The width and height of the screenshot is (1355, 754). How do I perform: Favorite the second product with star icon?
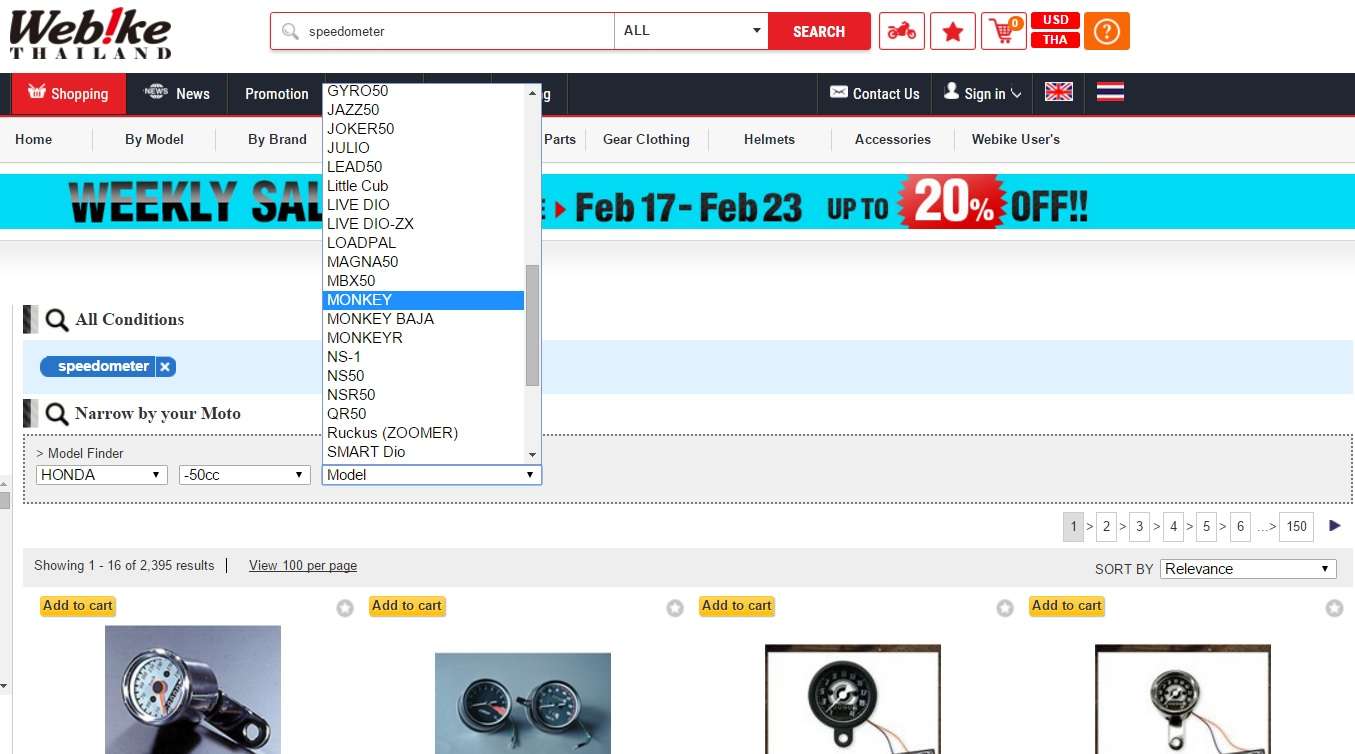click(675, 608)
